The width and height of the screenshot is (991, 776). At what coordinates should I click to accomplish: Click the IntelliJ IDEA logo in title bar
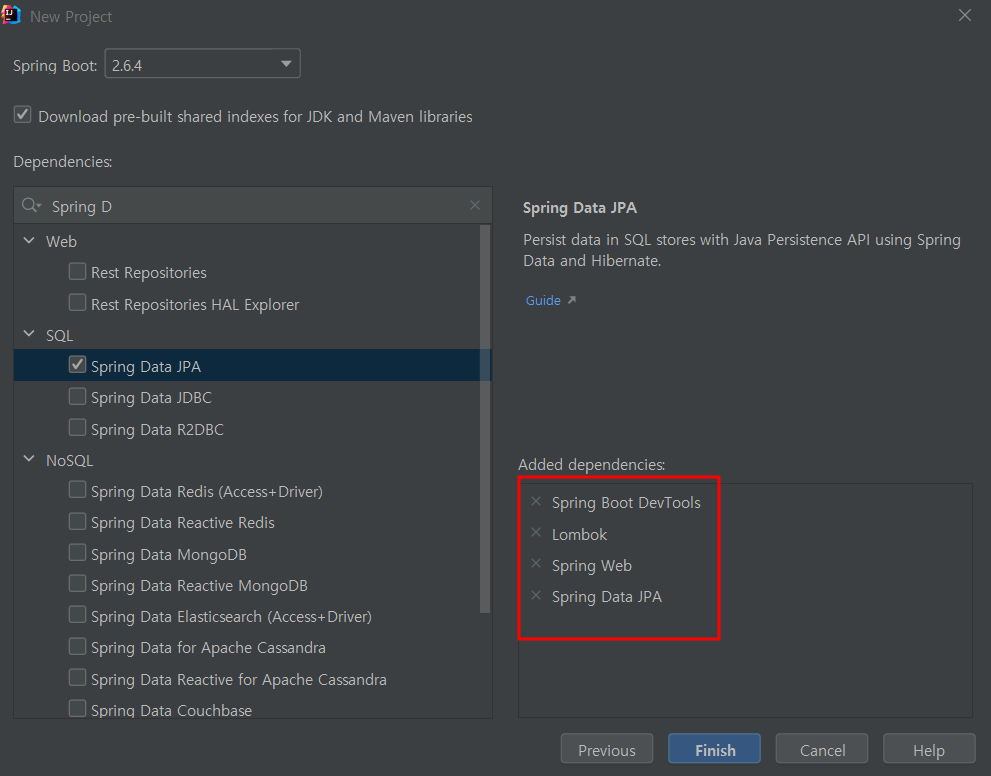click(11, 15)
